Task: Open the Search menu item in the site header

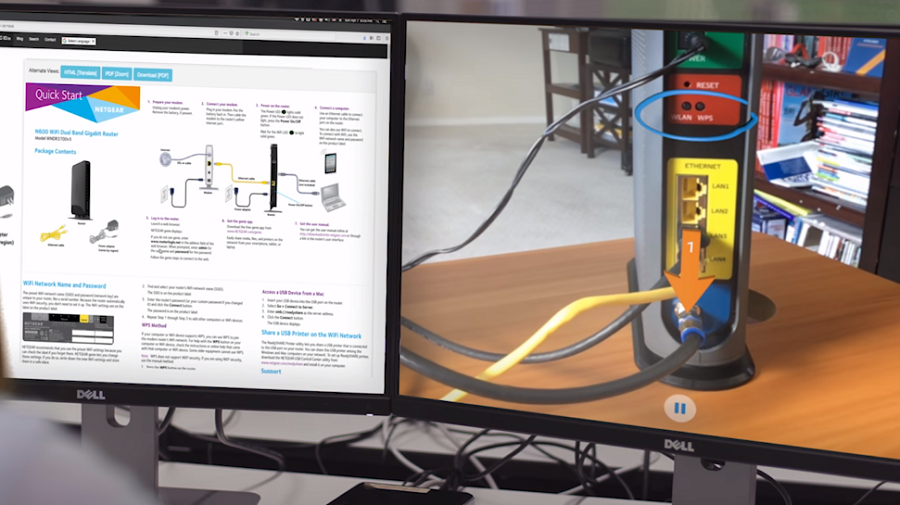Action: point(34,39)
